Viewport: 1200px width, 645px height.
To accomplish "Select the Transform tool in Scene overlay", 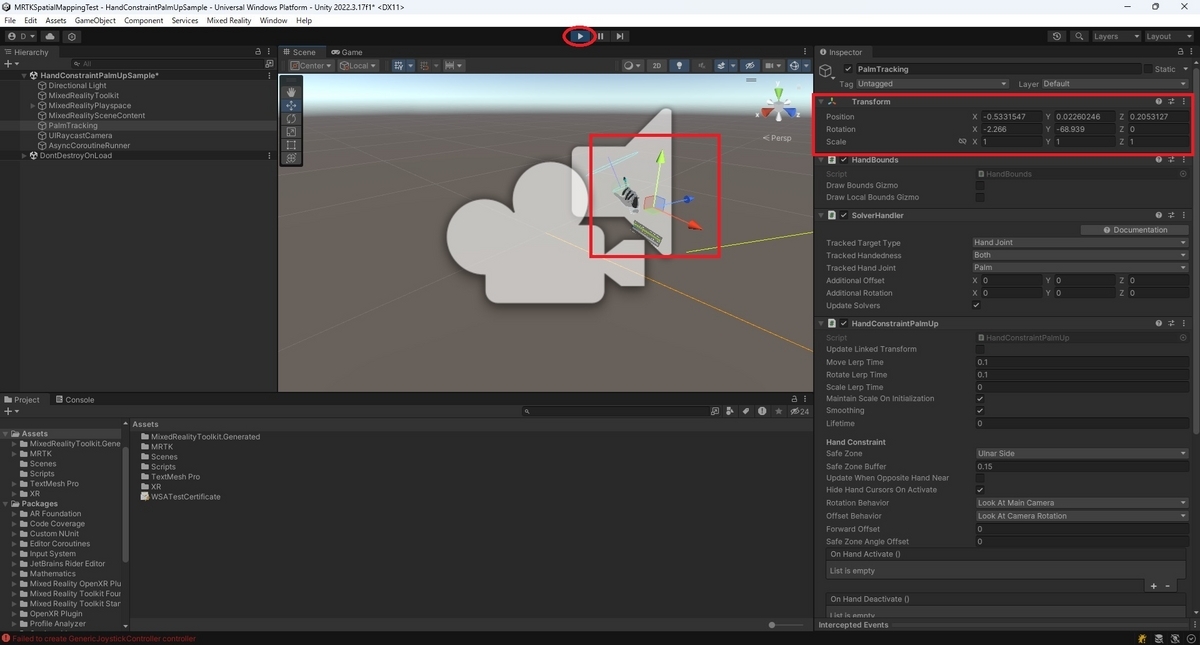I will point(291,157).
